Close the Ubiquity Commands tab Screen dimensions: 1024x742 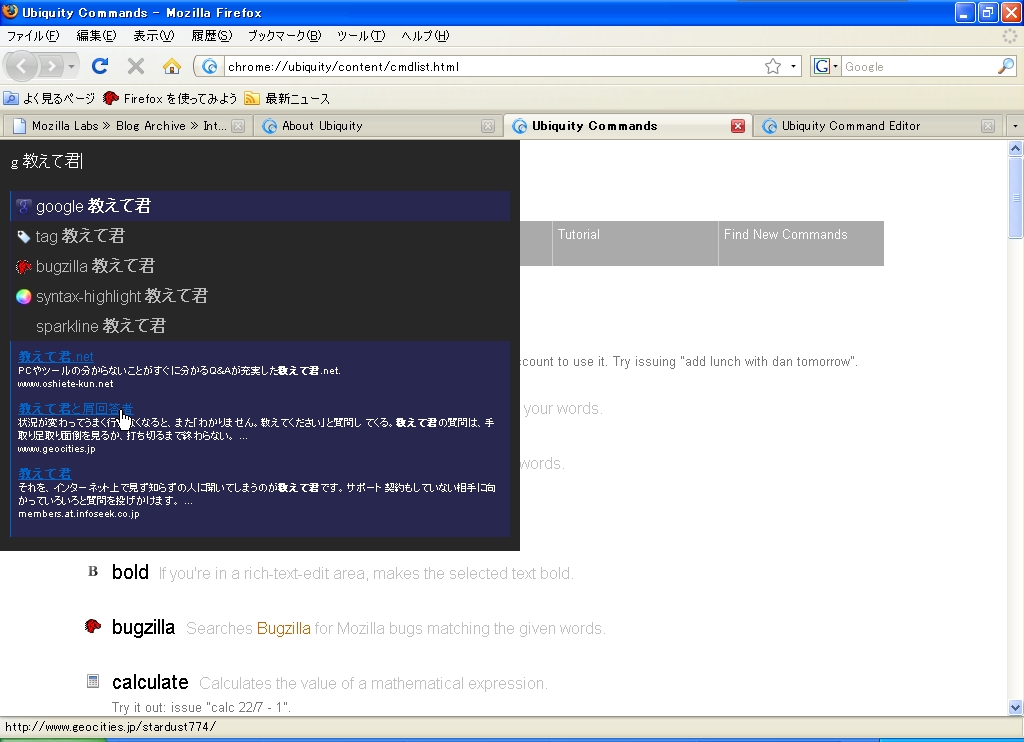click(x=738, y=126)
